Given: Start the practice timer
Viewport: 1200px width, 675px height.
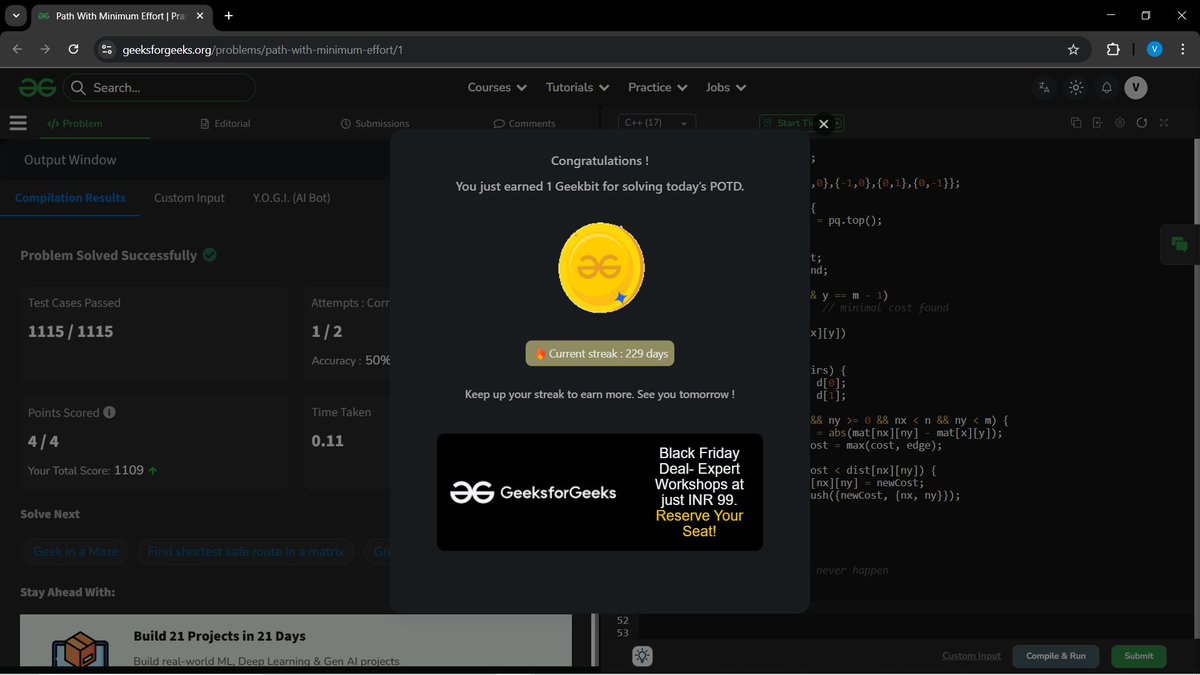Looking at the screenshot, I should click(791, 123).
